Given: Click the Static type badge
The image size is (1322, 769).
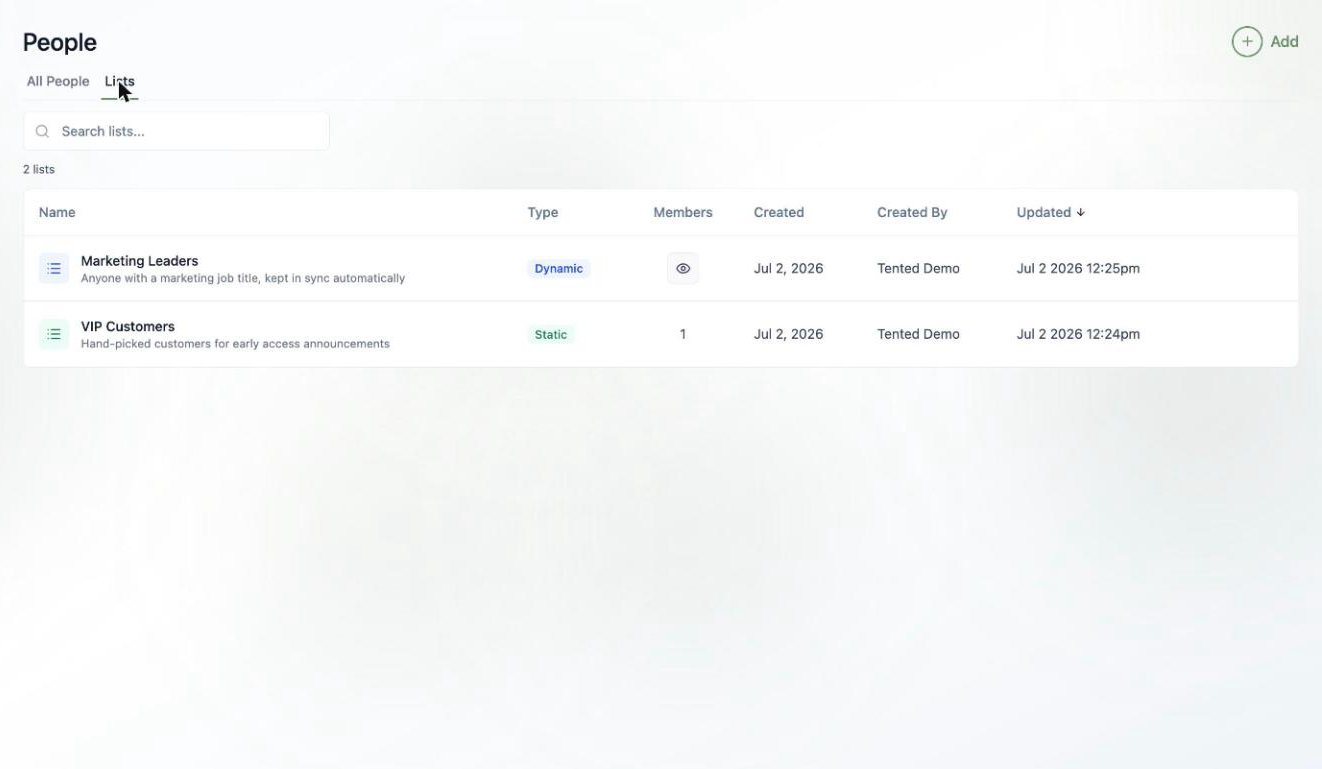Looking at the screenshot, I should pyautogui.click(x=551, y=334).
